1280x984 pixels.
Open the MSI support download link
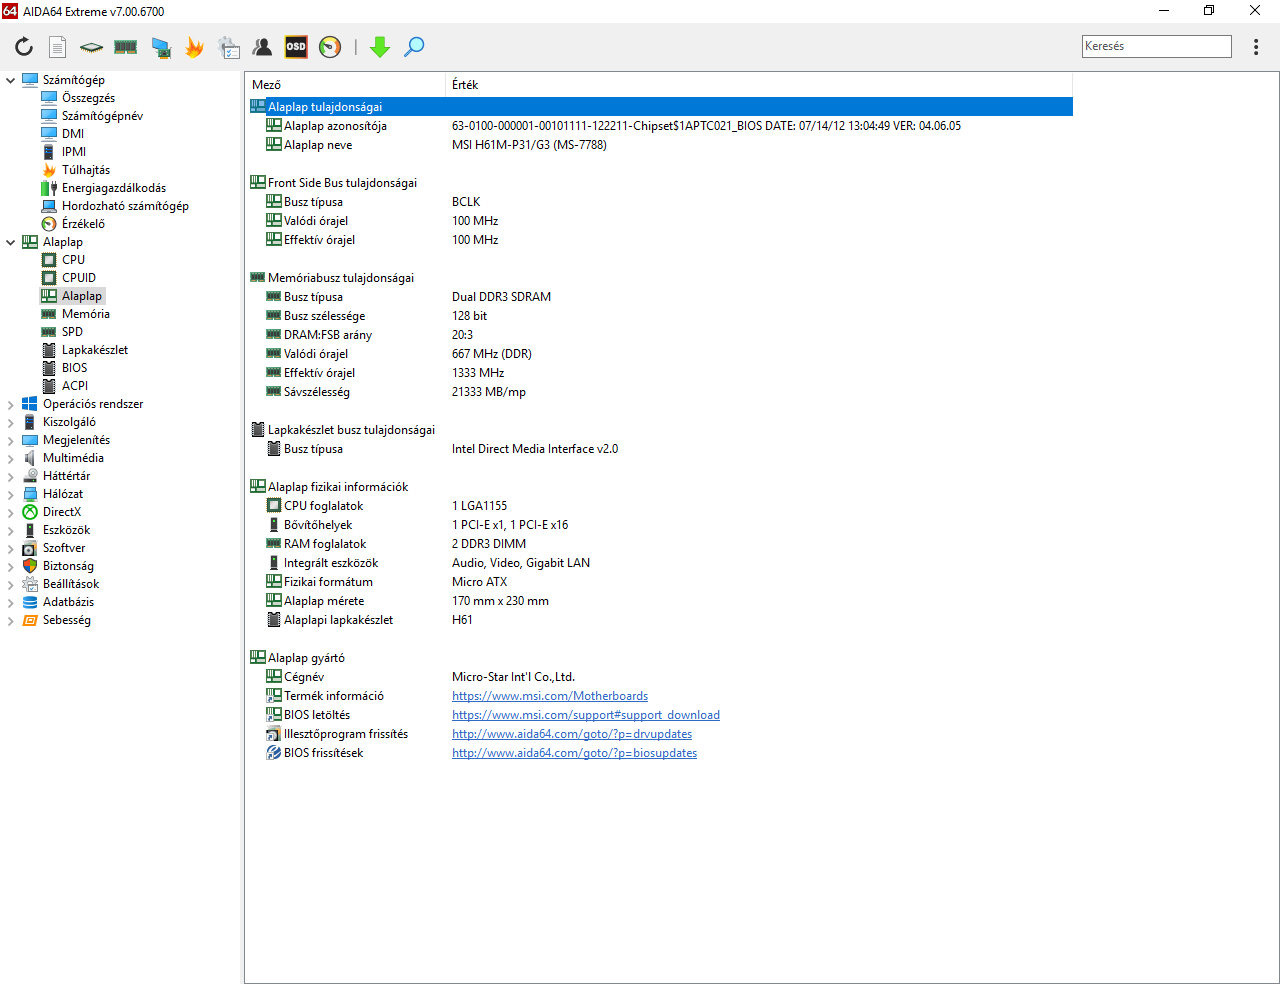coord(586,715)
